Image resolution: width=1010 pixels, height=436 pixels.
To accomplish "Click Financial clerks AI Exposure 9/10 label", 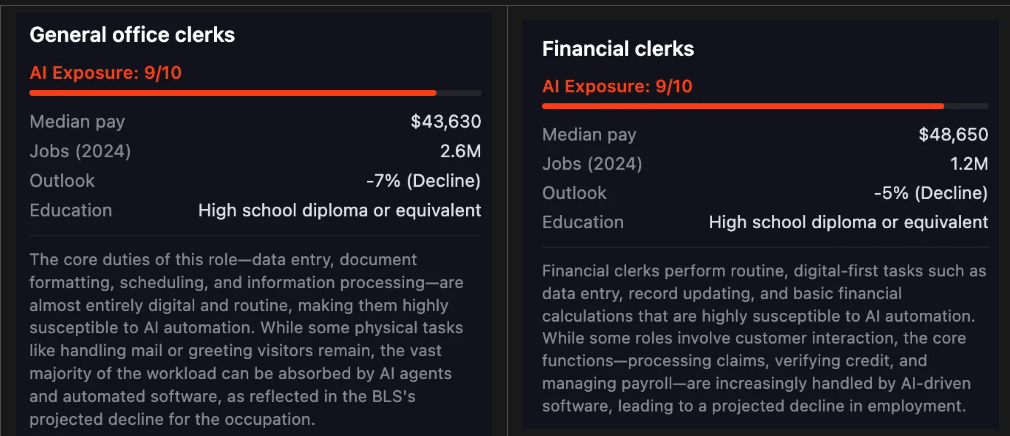I will tap(617, 86).
